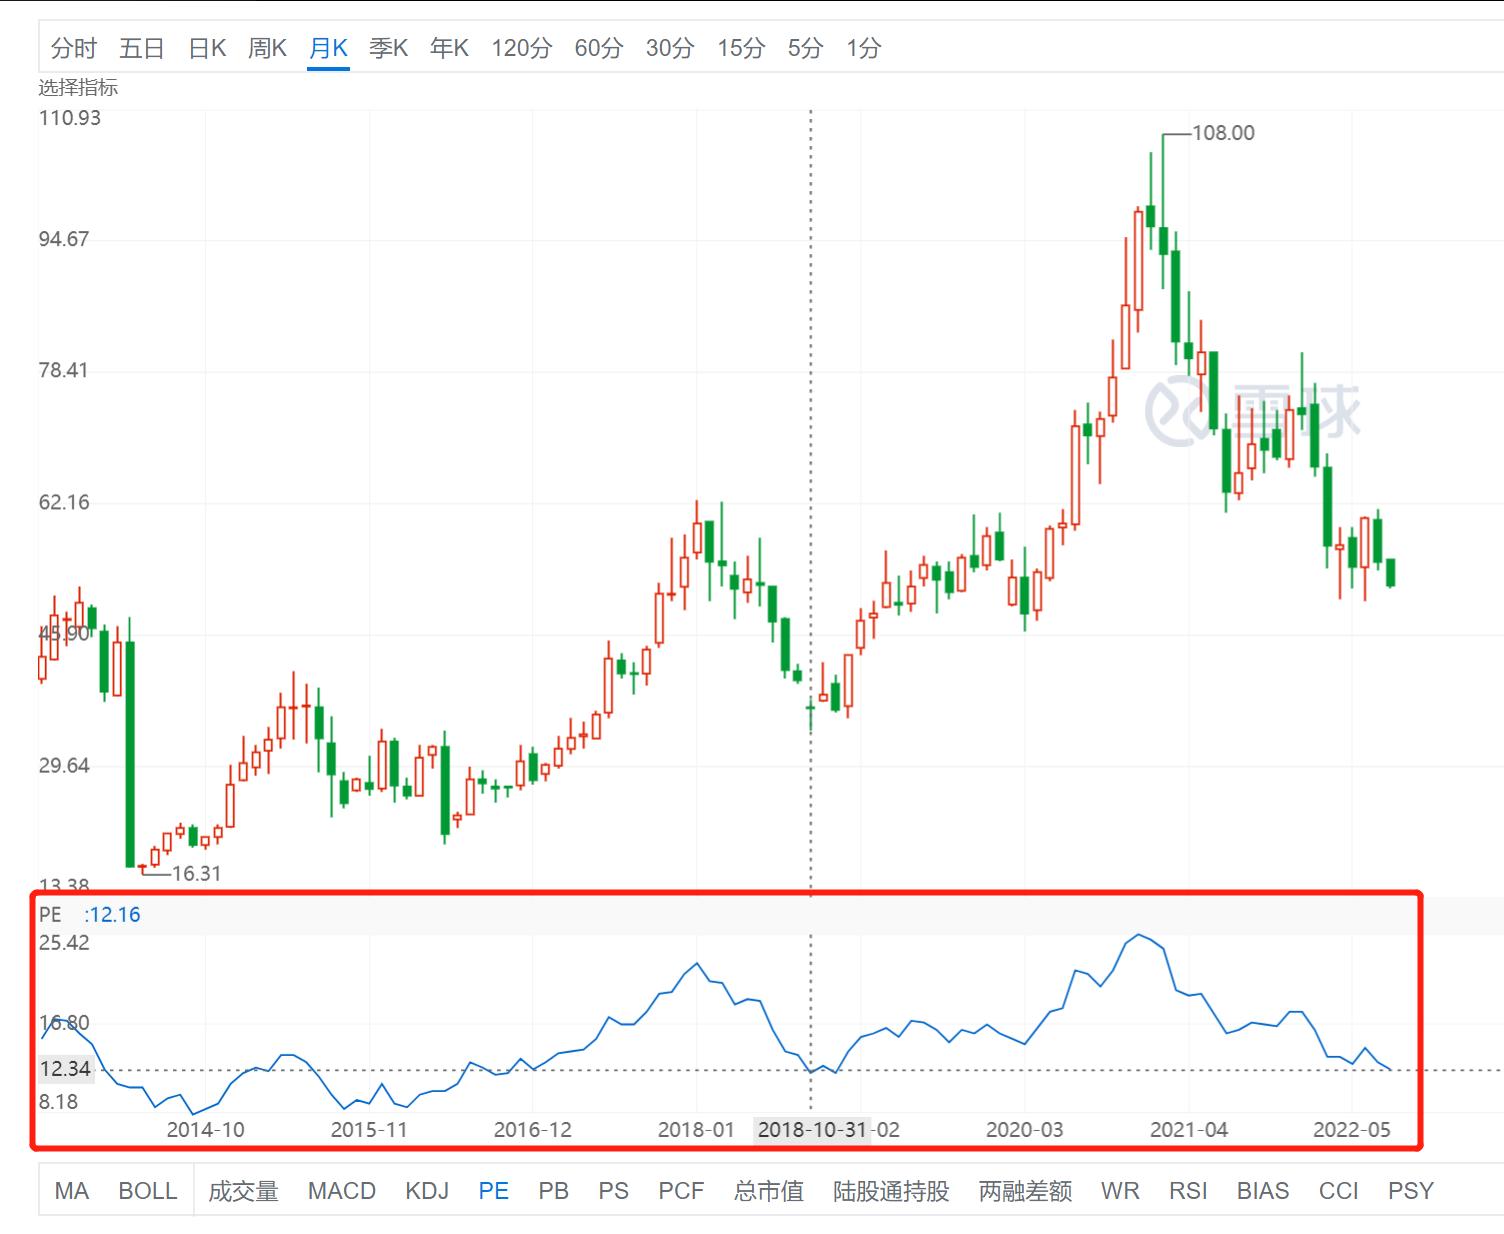This screenshot has height=1234, width=1504.
Task: Switch sub-chart to RSI indicator
Action: pyautogui.click(x=1188, y=1191)
